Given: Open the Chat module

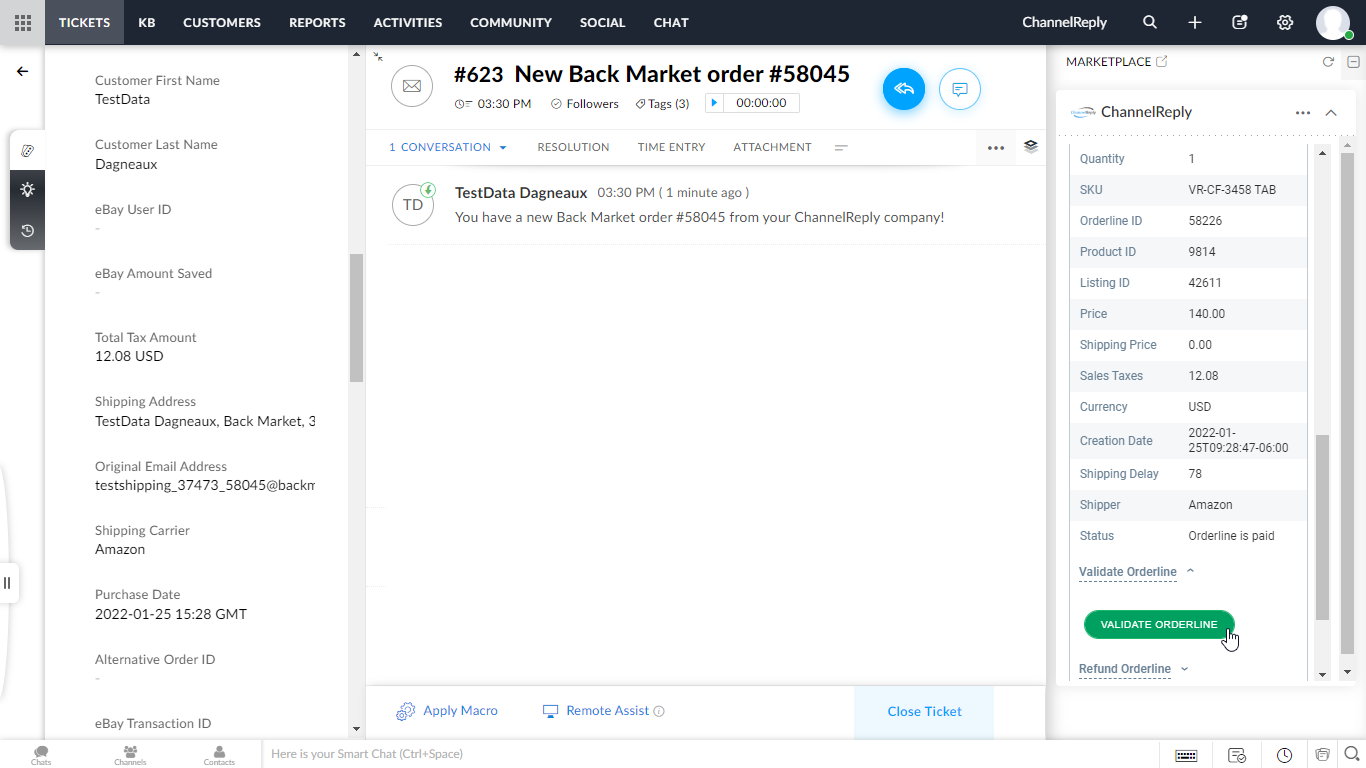Looking at the screenshot, I should pyautogui.click(x=671, y=22).
